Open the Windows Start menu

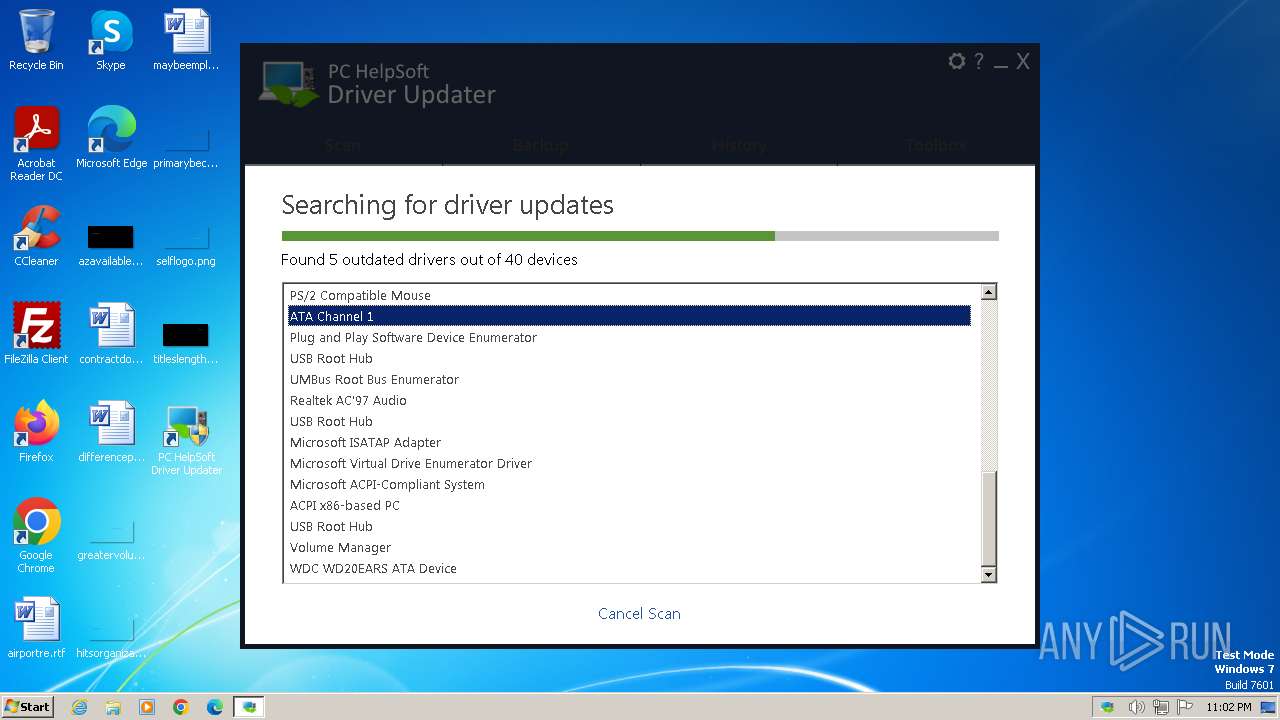click(x=28, y=707)
